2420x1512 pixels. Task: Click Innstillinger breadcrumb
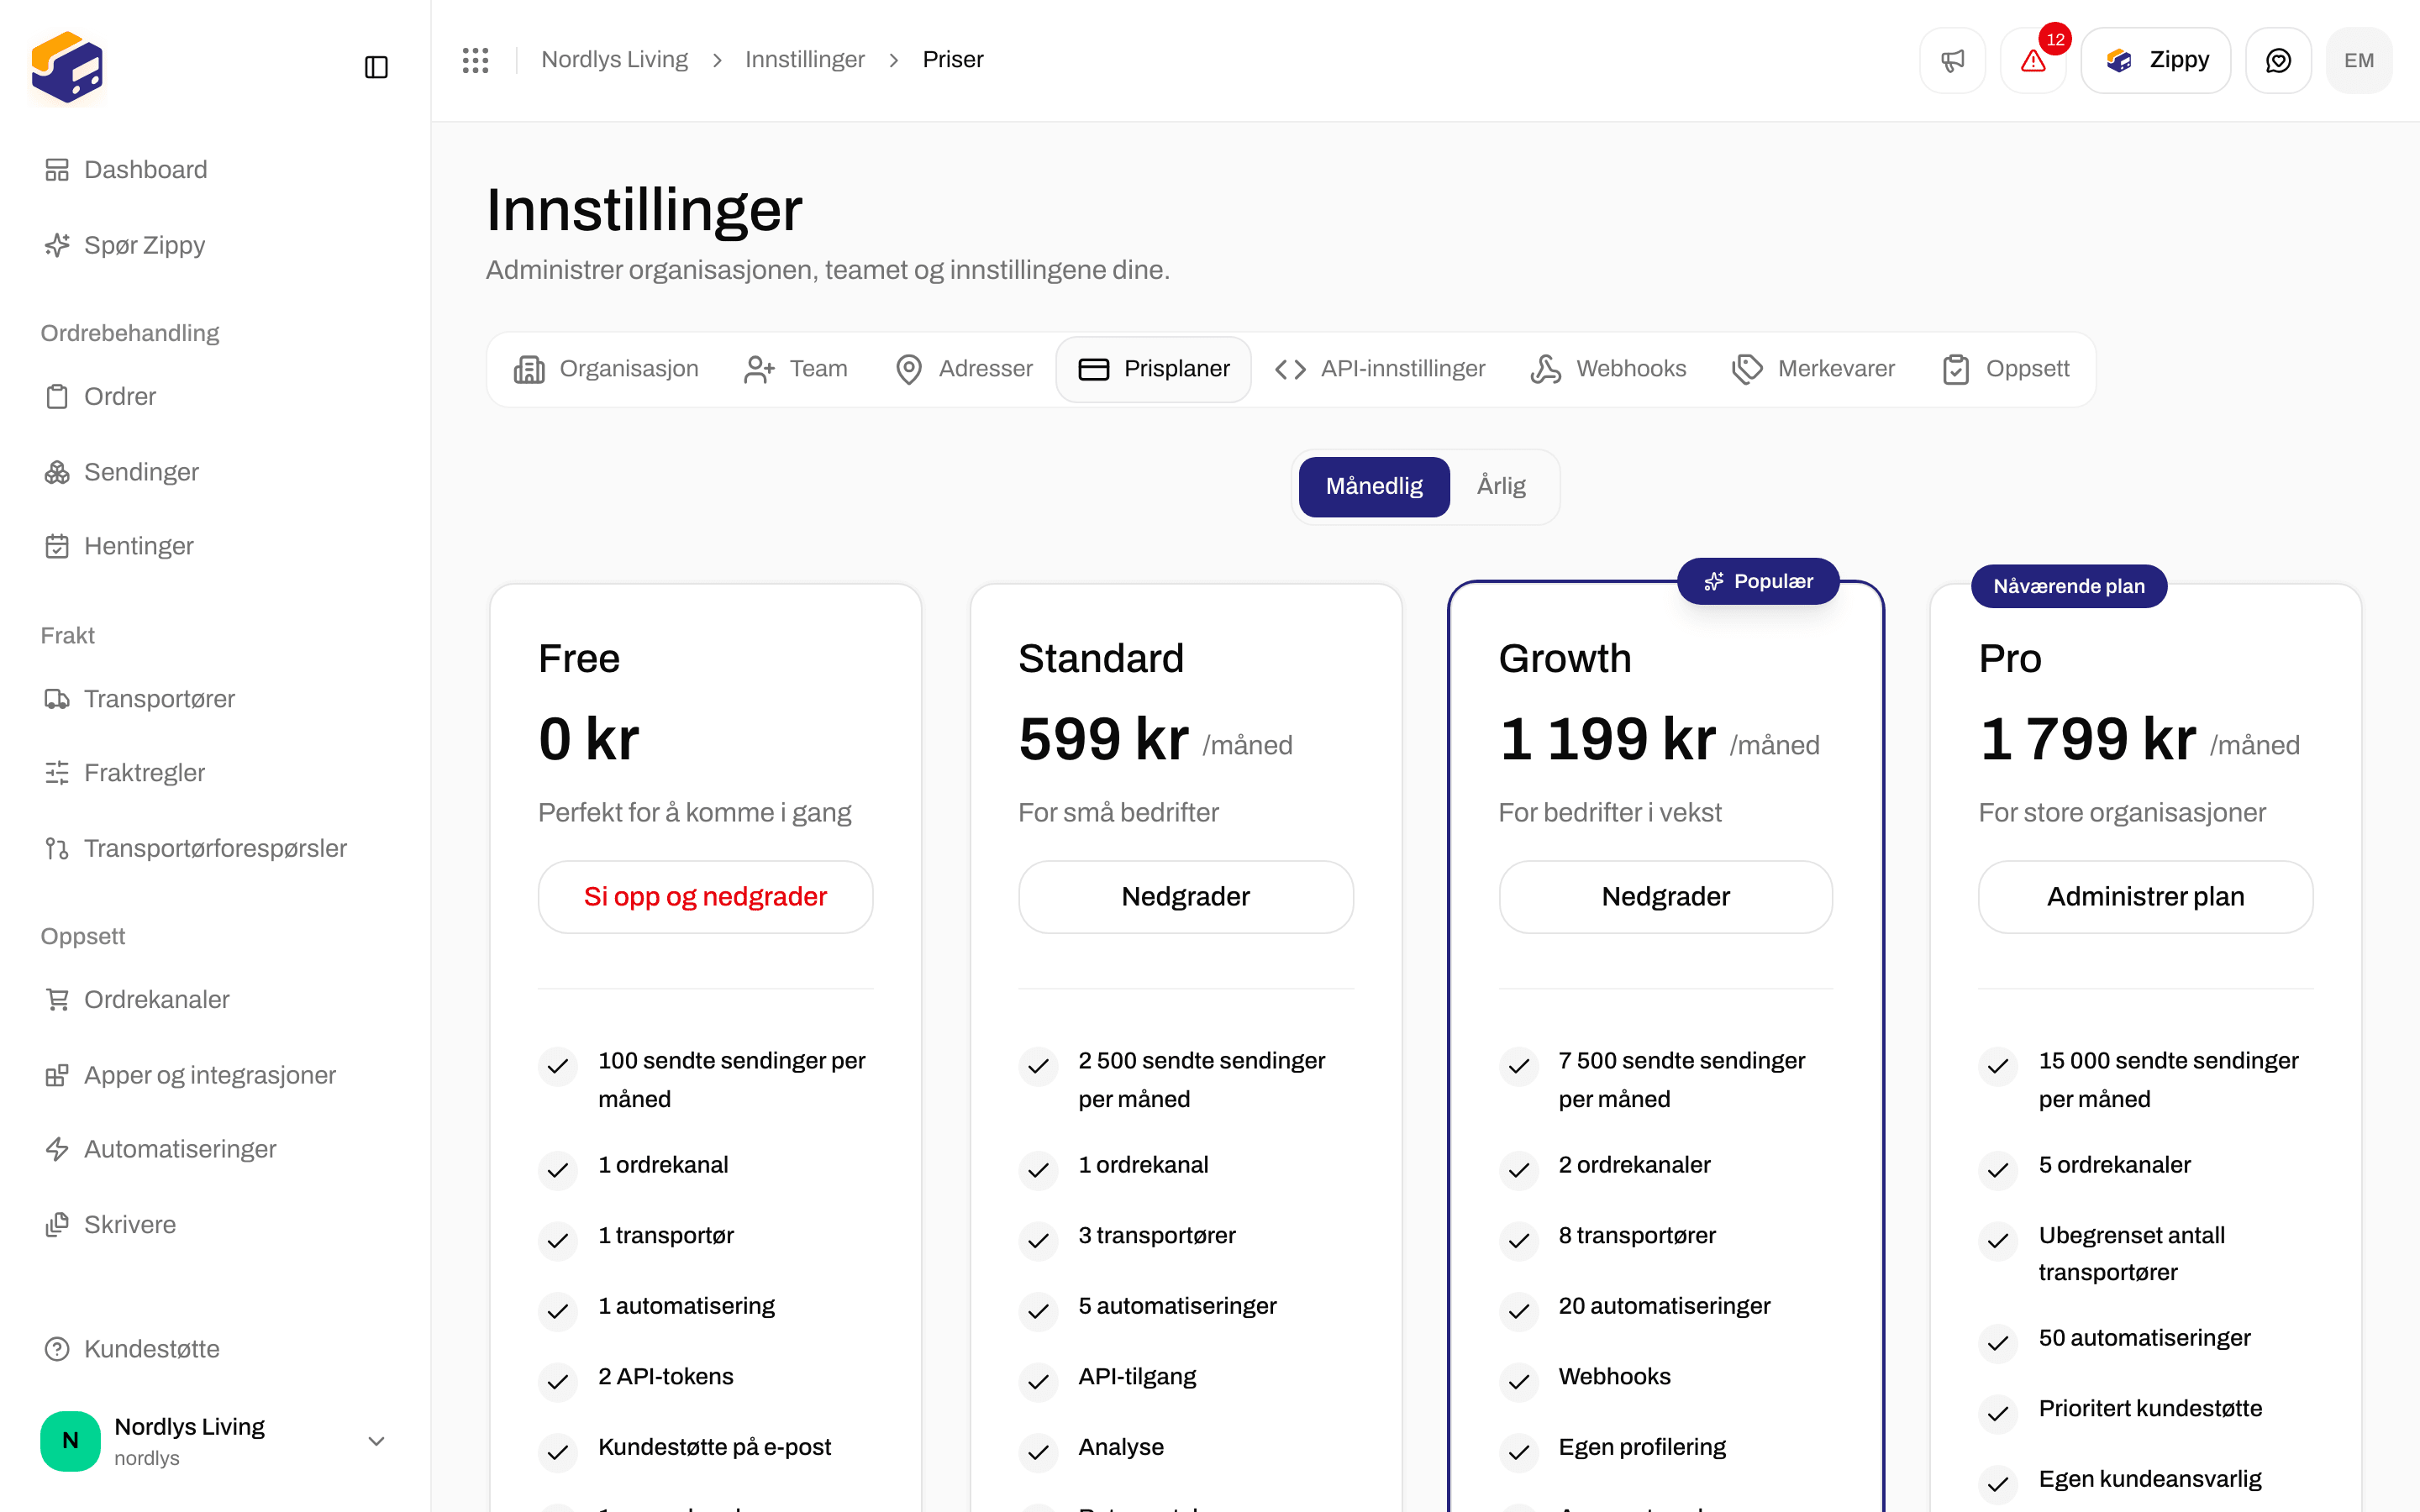click(x=804, y=60)
